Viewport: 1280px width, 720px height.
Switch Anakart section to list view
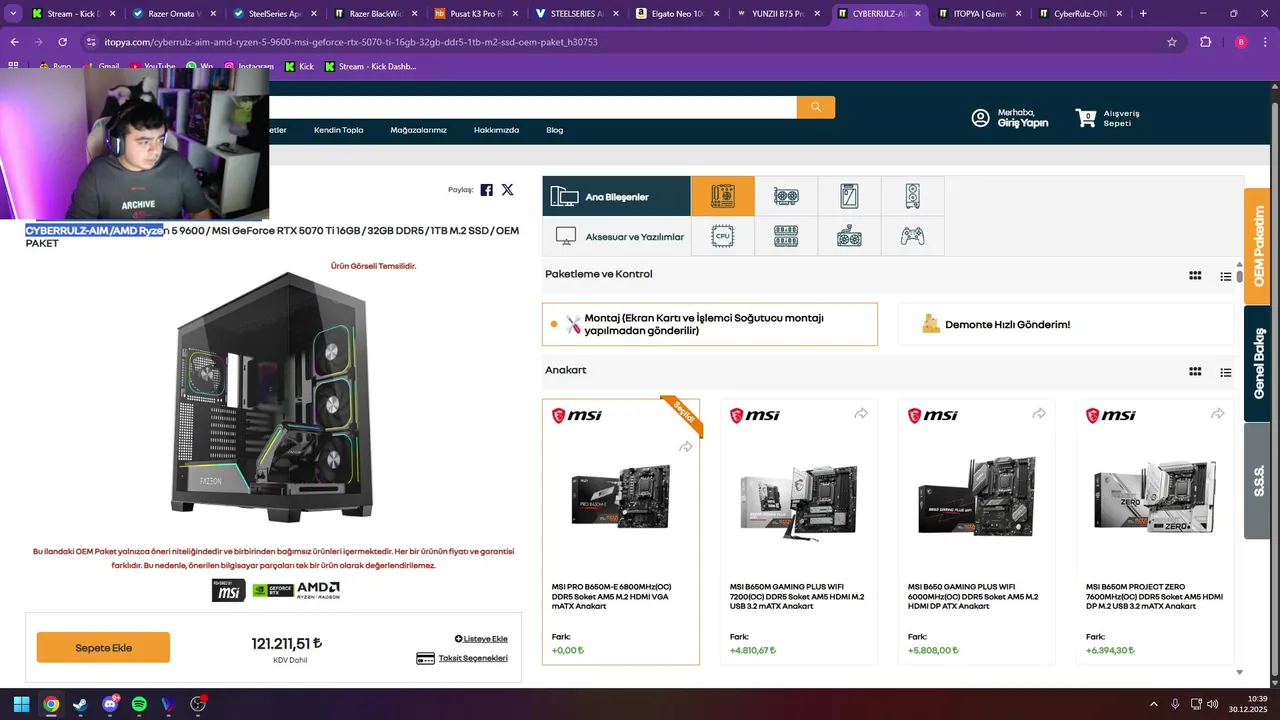coord(1225,372)
